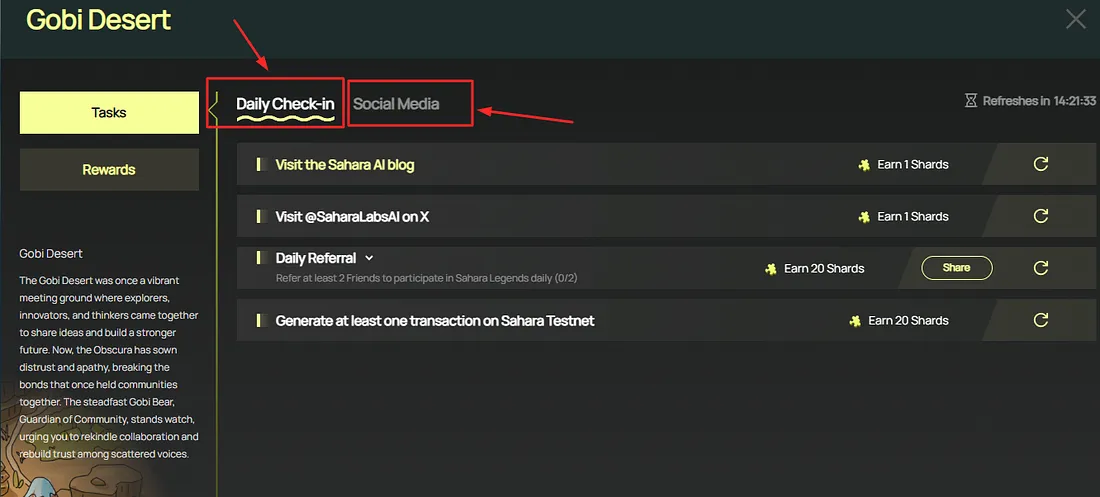Open the Rewards section

[109, 169]
